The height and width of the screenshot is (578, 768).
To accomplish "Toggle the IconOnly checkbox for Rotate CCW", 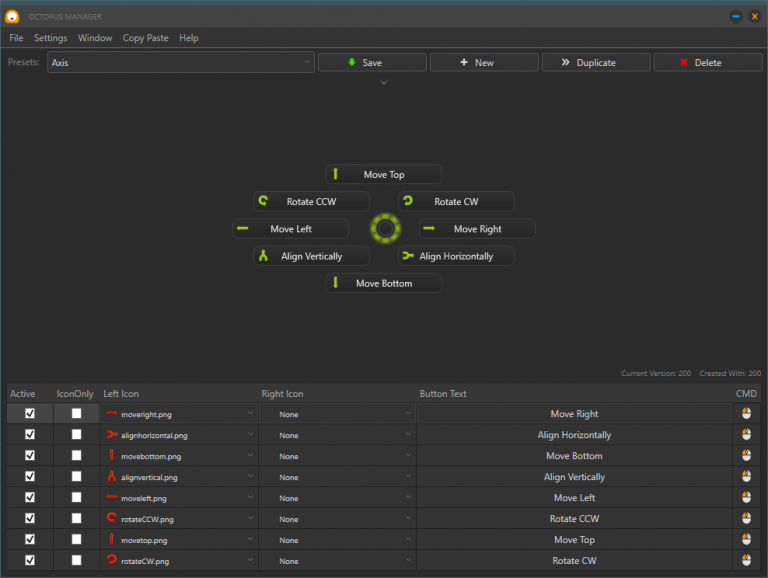I will point(76,518).
